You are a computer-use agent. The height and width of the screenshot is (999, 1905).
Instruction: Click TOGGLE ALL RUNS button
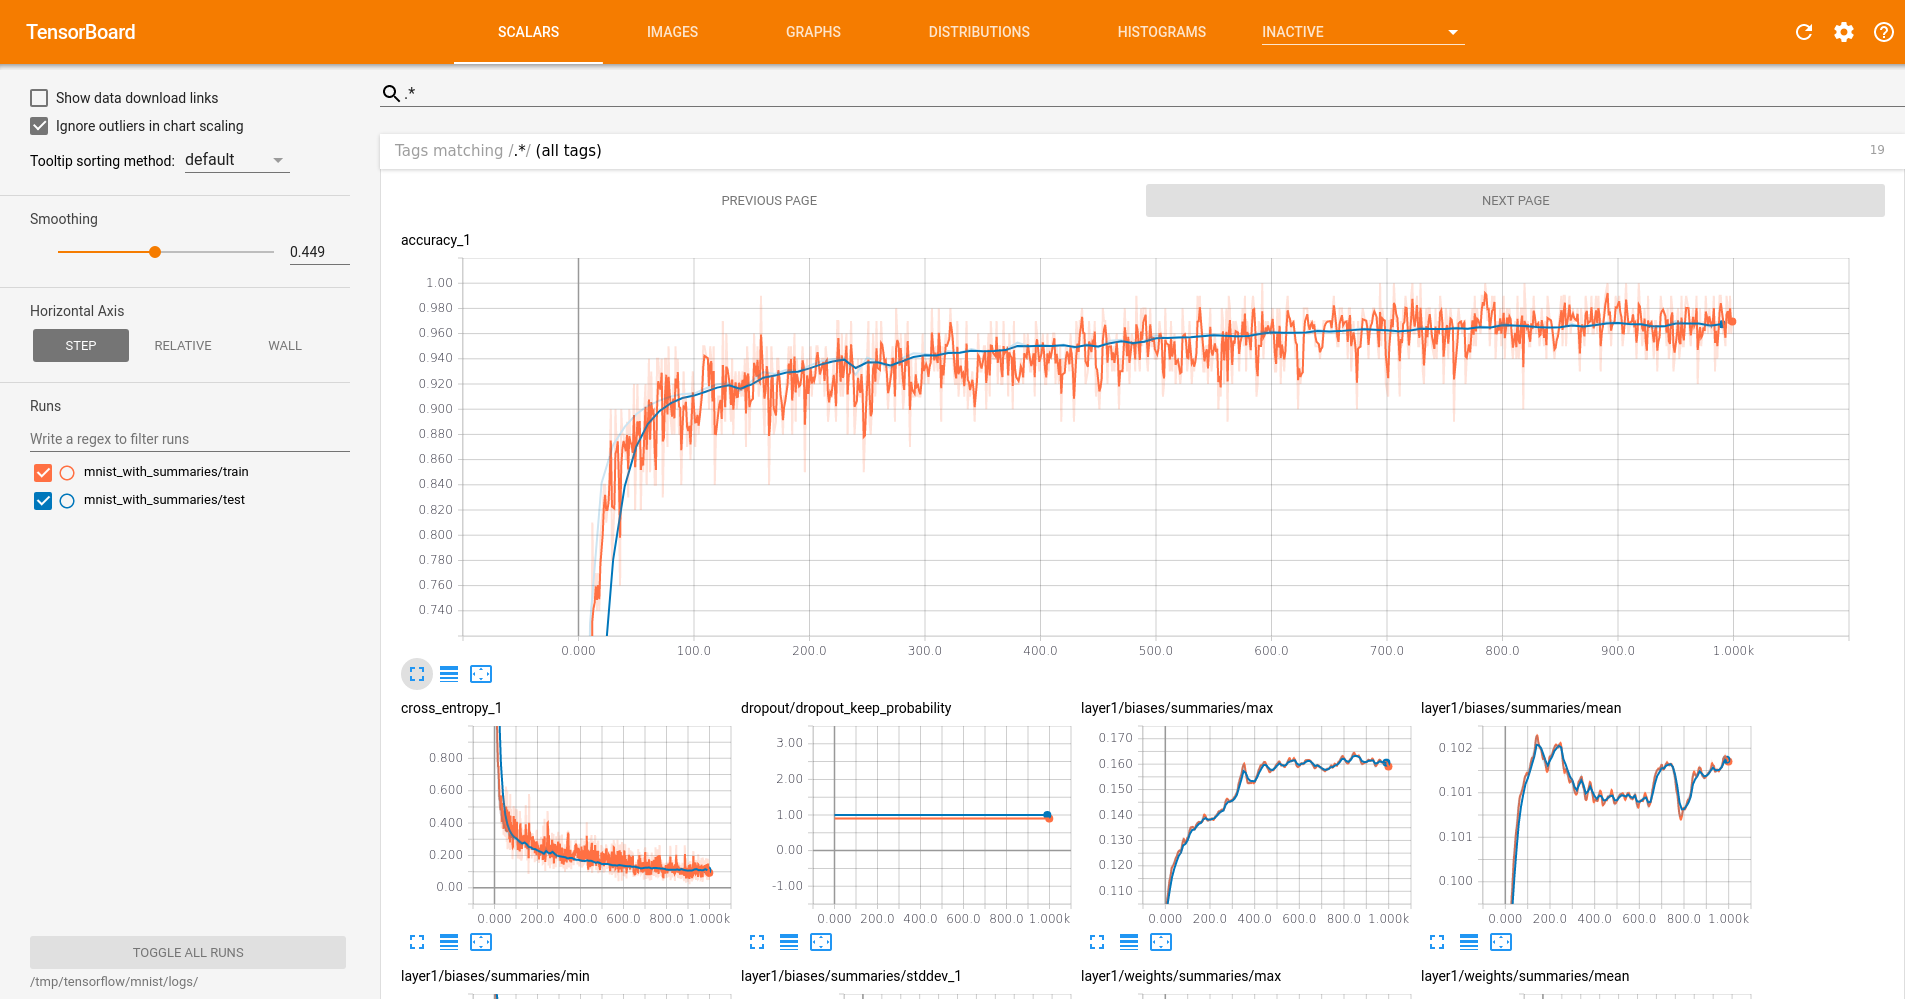[188, 953]
